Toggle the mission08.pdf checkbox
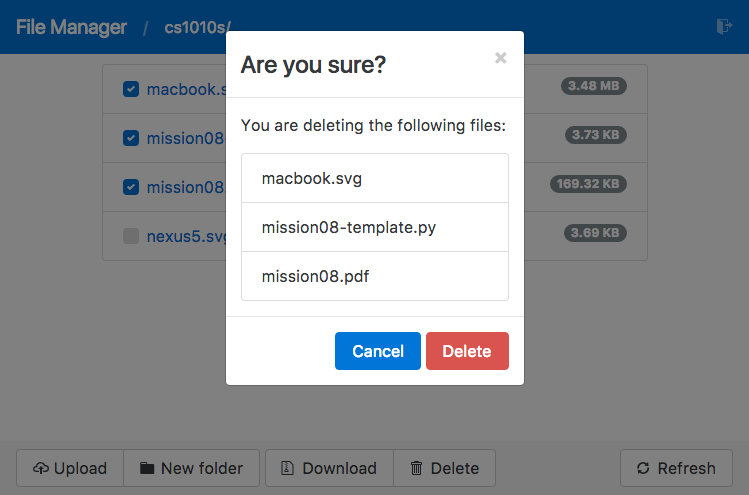The width and height of the screenshot is (749, 495). (x=131, y=187)
